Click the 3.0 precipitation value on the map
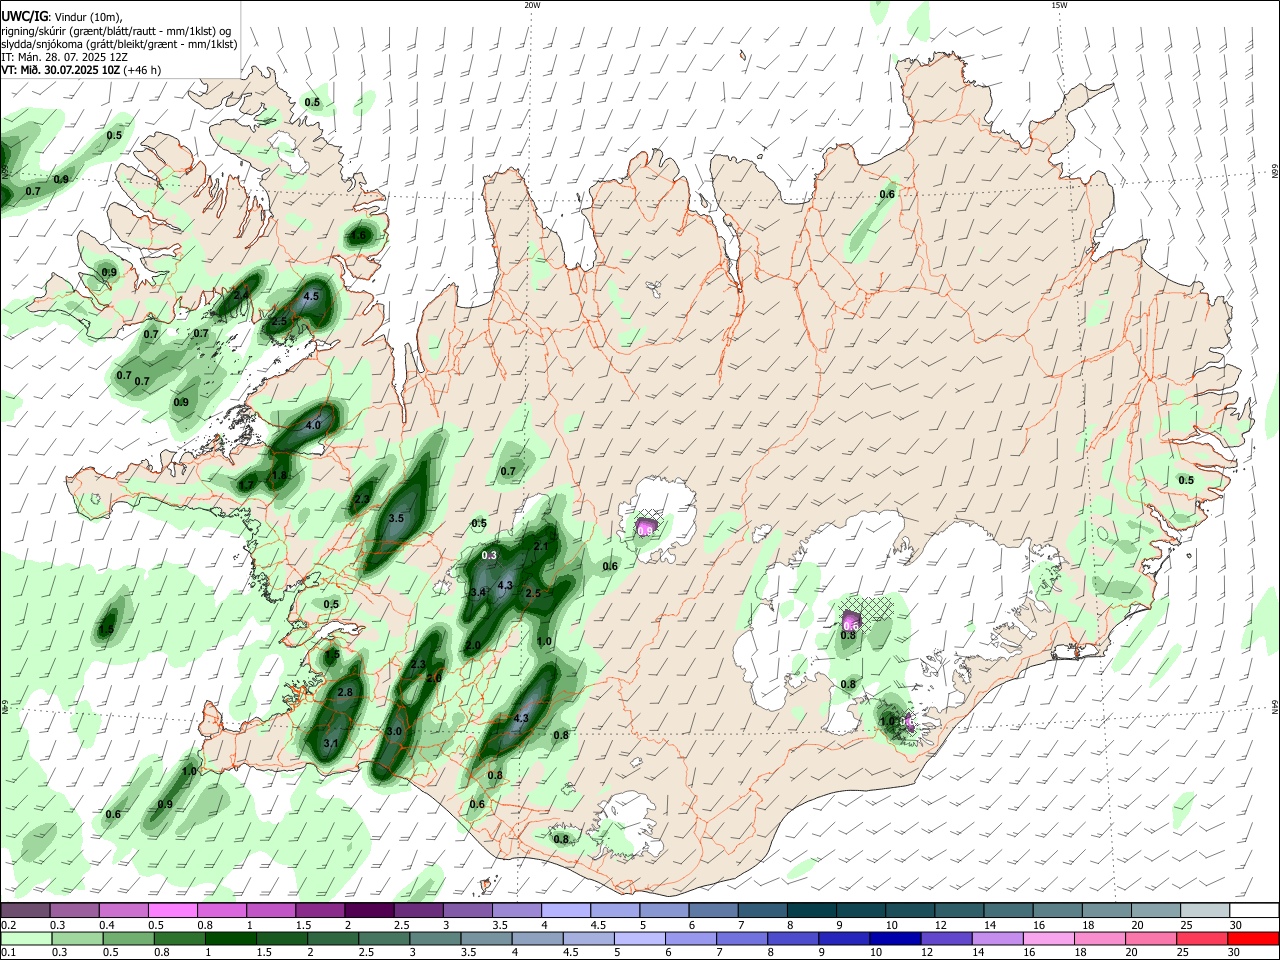The image size is (1280, 960). pos(394,731)
